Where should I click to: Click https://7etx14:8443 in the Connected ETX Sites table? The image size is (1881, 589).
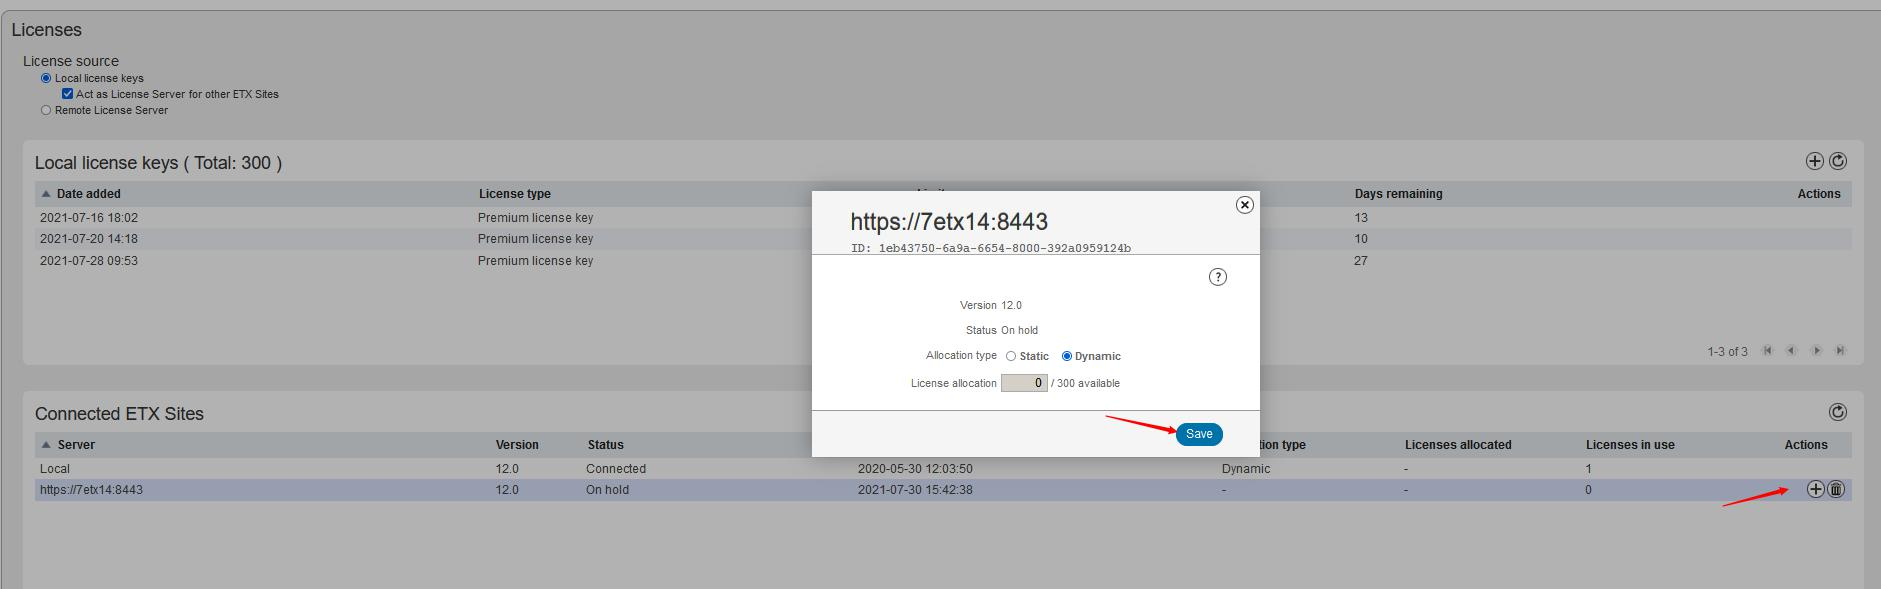tap(91, 490)
